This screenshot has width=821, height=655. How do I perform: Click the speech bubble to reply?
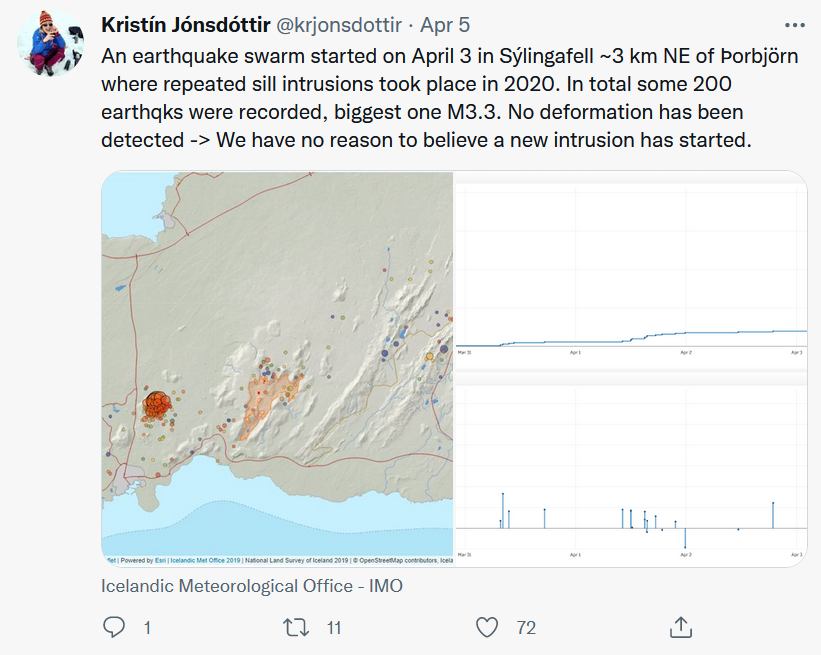[116, 627]
